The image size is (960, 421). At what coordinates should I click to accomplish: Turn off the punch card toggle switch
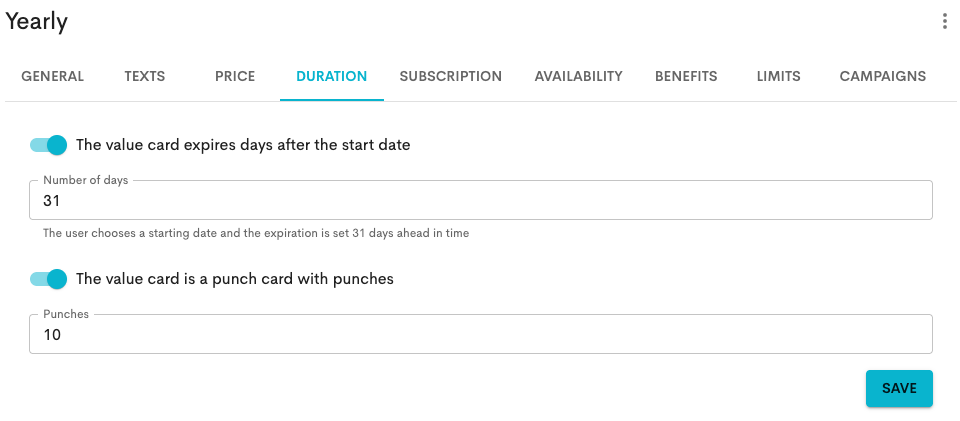[x=49, y=279]
